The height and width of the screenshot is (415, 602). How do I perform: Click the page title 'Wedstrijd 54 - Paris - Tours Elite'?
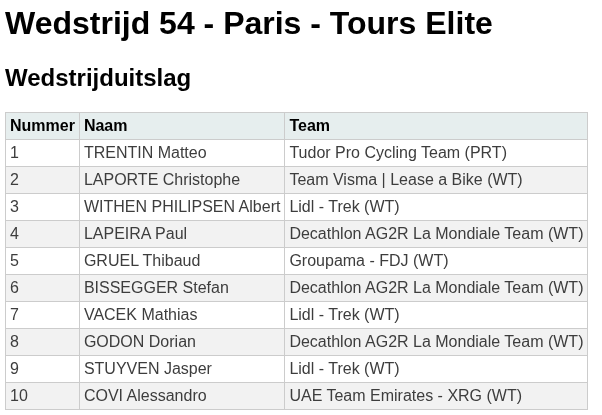tap(249, 24)
